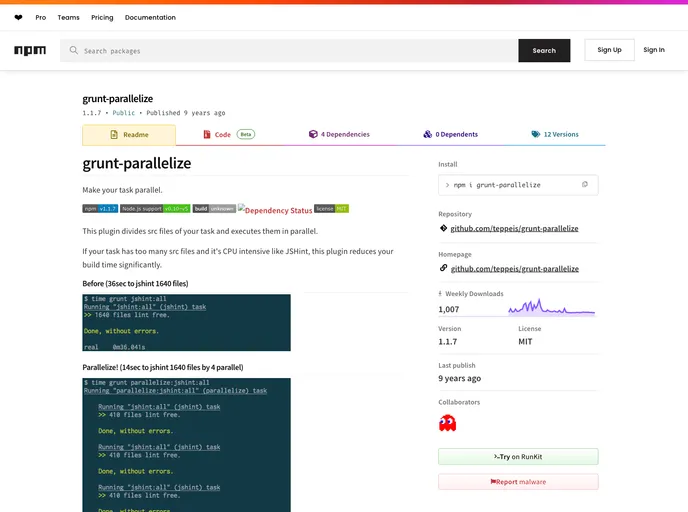
Task: Open the 0 Dependents tab
Action: (450, 134)
